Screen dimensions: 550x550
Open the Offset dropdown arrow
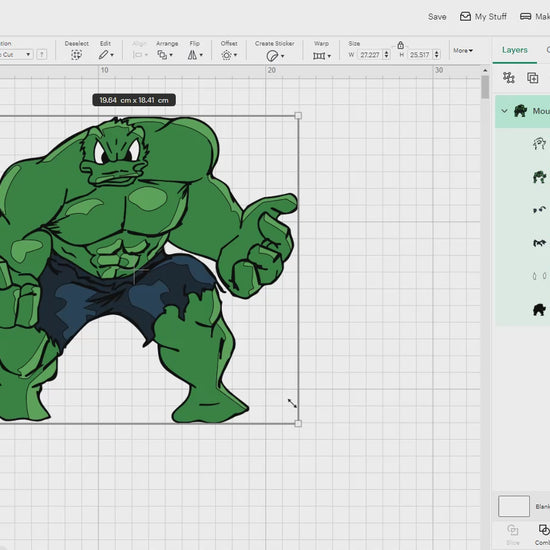click(x=235, y=55)
